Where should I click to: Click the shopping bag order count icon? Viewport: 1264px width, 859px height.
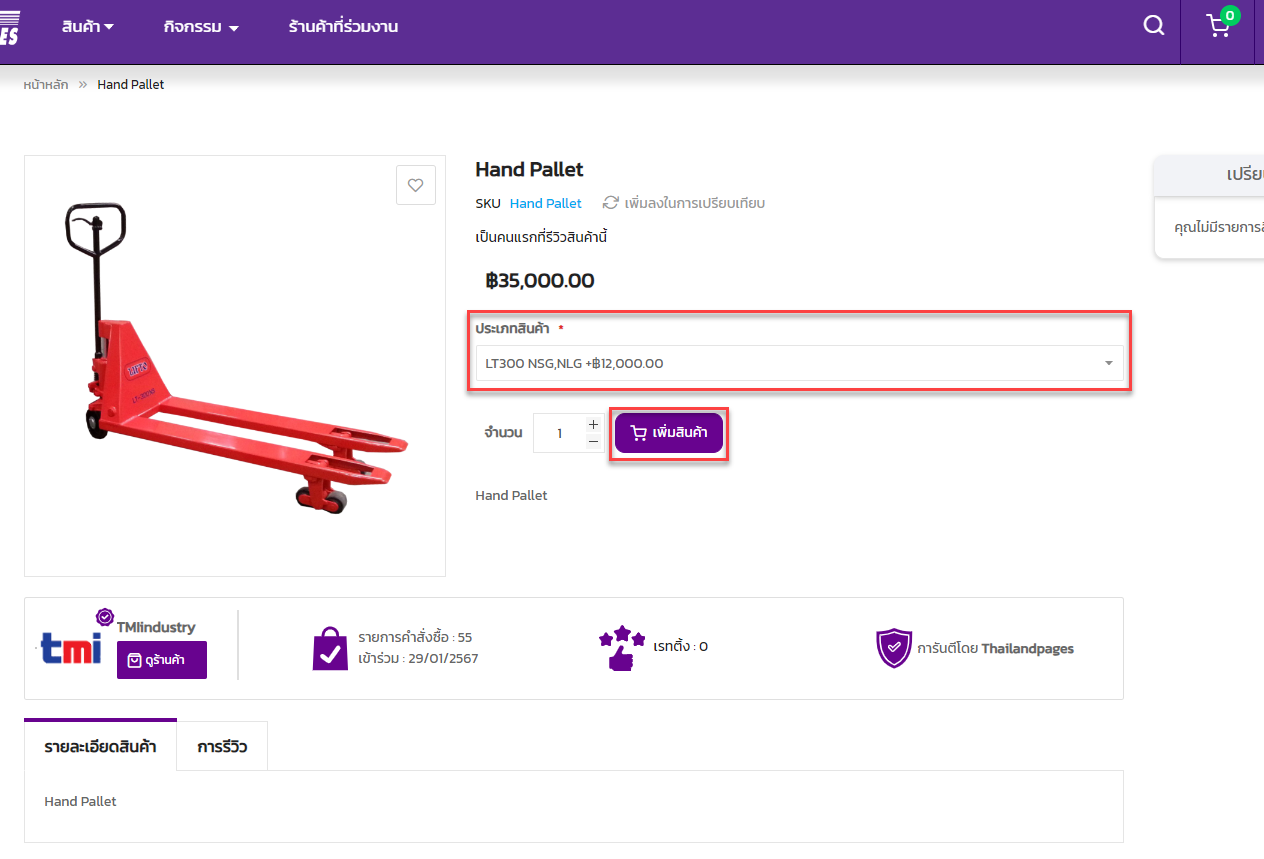tap(330, 648)
